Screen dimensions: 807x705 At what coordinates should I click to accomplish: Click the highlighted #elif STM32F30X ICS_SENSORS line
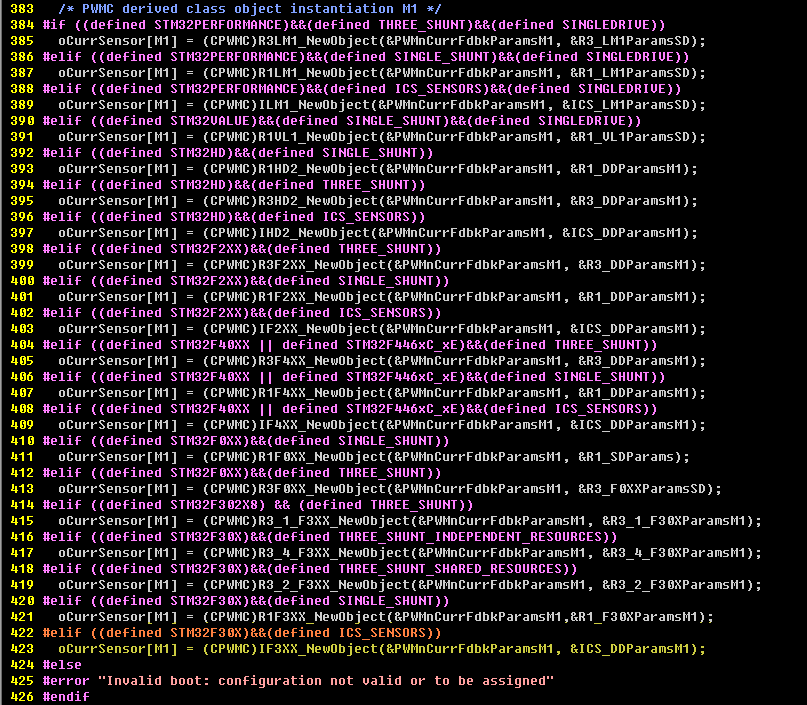241,632
